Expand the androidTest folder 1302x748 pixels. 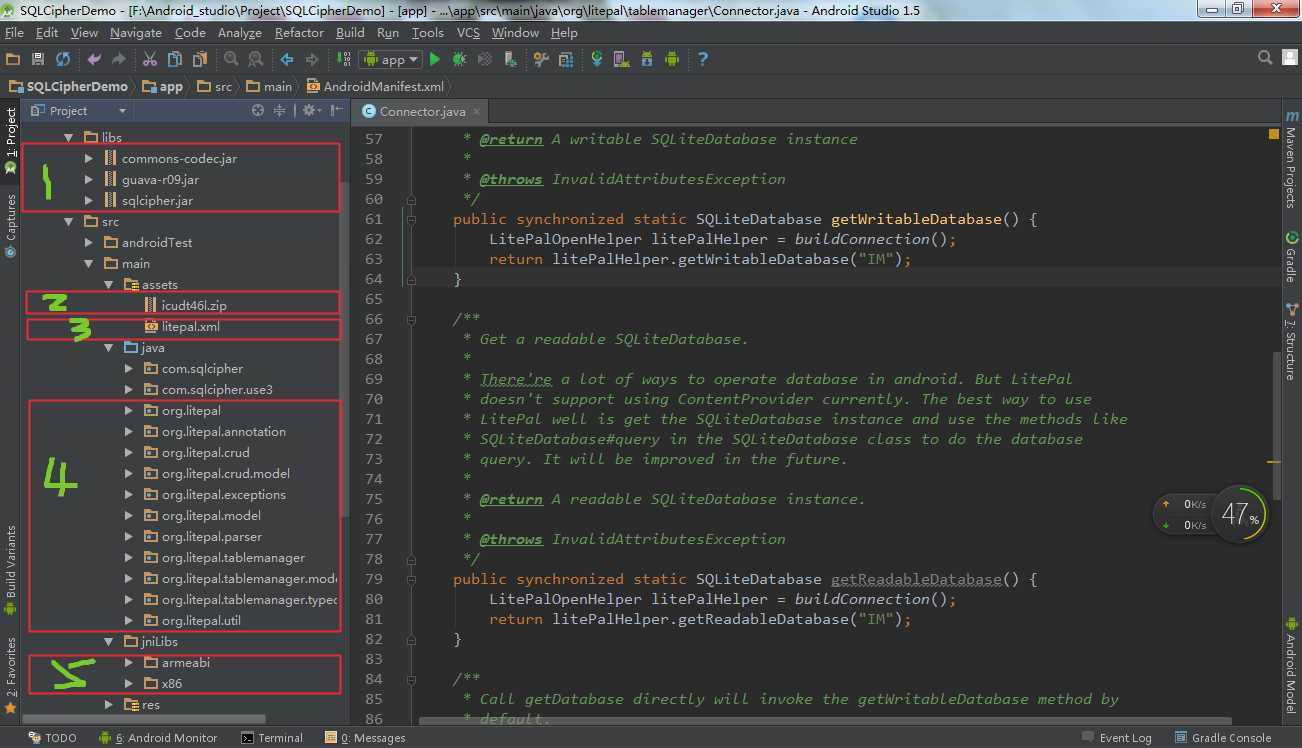tap(90, 242)
